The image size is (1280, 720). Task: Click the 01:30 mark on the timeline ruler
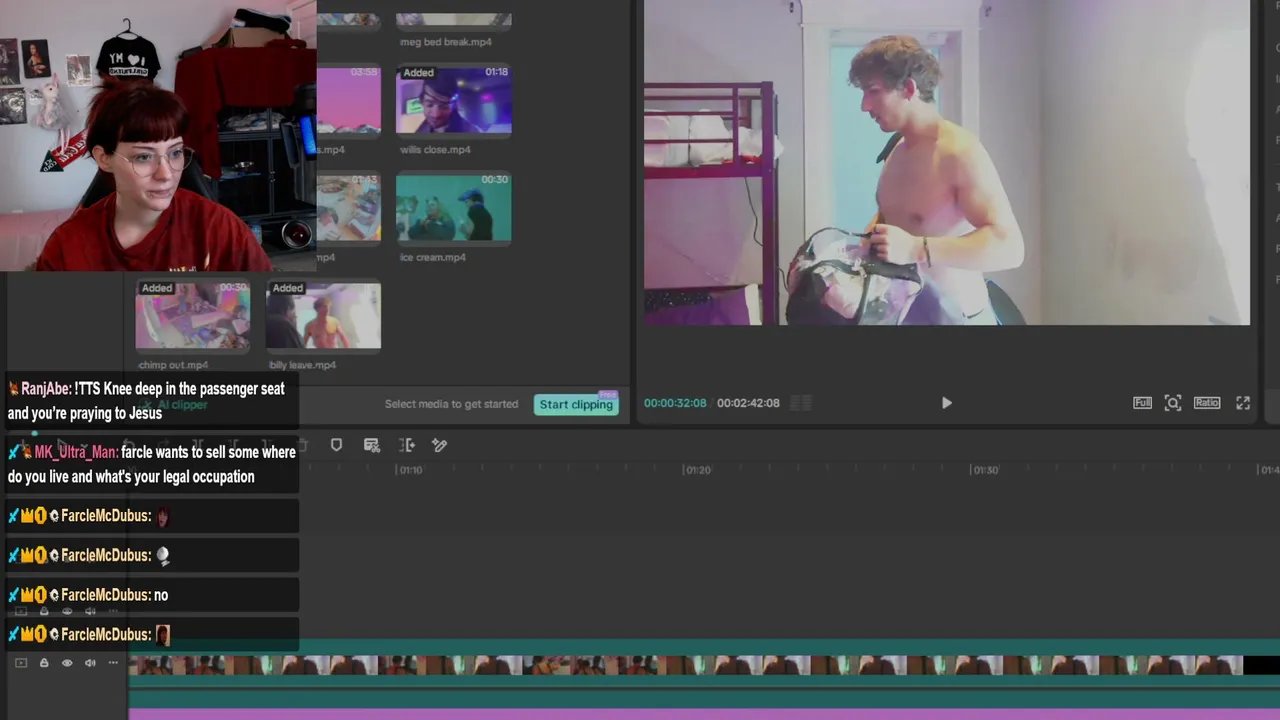coord(986,470)
